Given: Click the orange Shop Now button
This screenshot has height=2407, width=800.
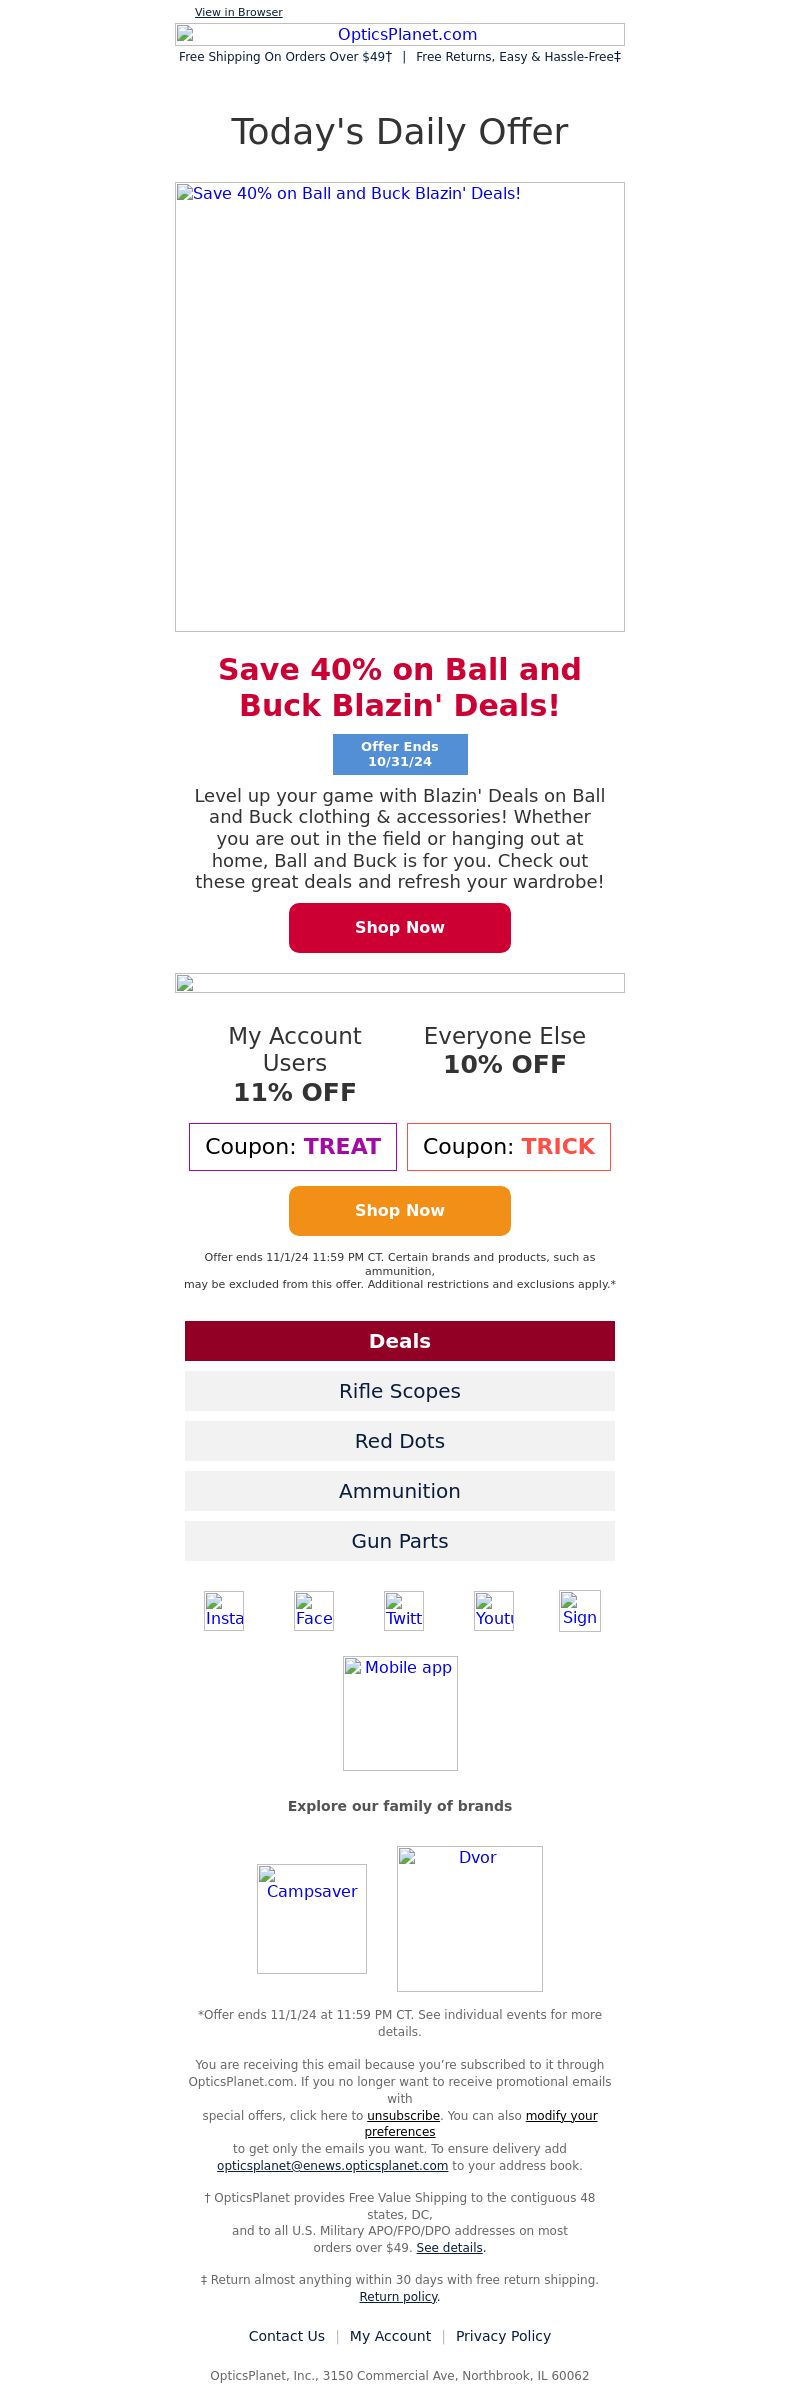Looking at the screenshot, I should [400, 1211].
